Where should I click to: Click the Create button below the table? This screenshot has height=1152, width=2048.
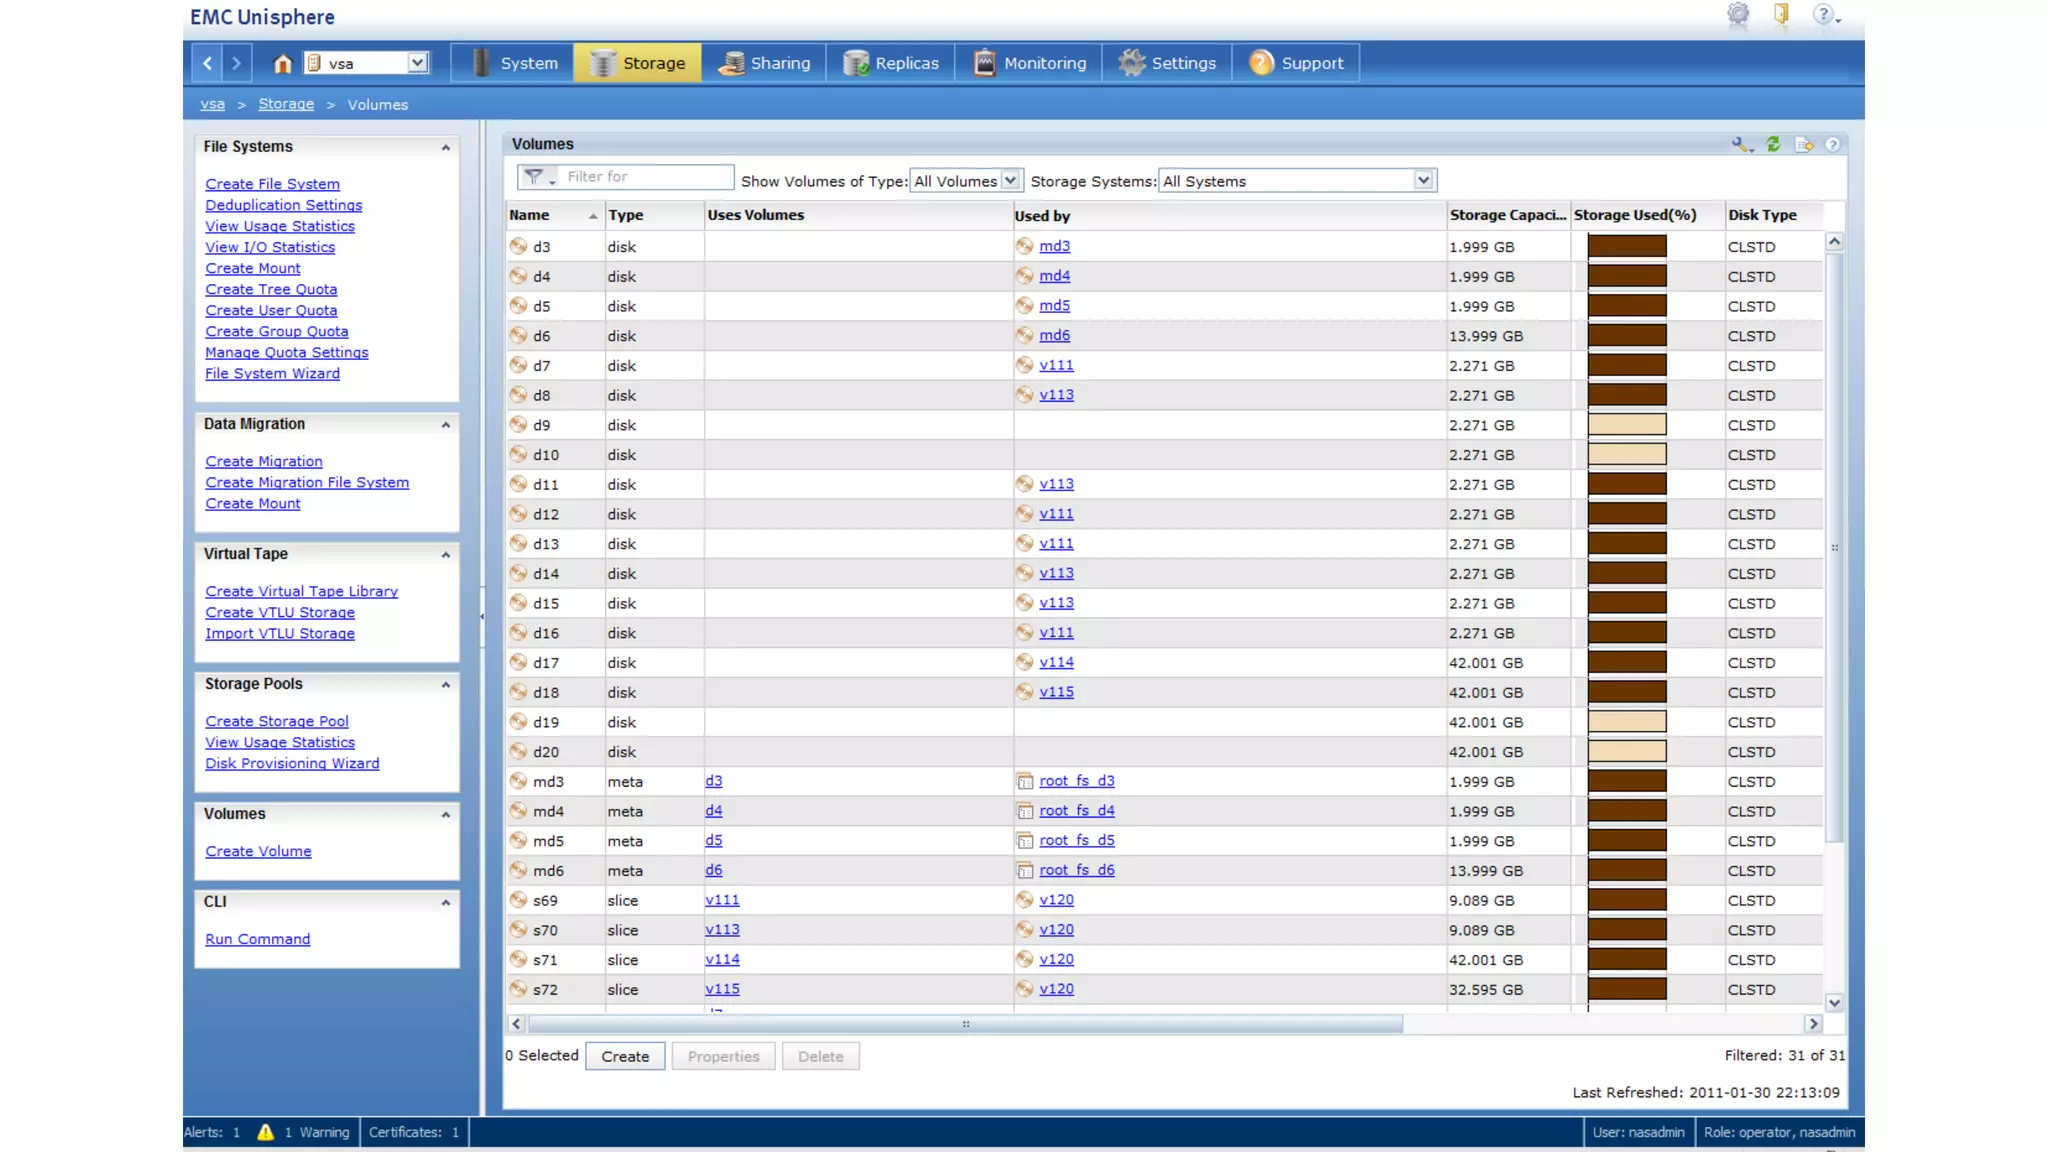(x=625, y=1056)
